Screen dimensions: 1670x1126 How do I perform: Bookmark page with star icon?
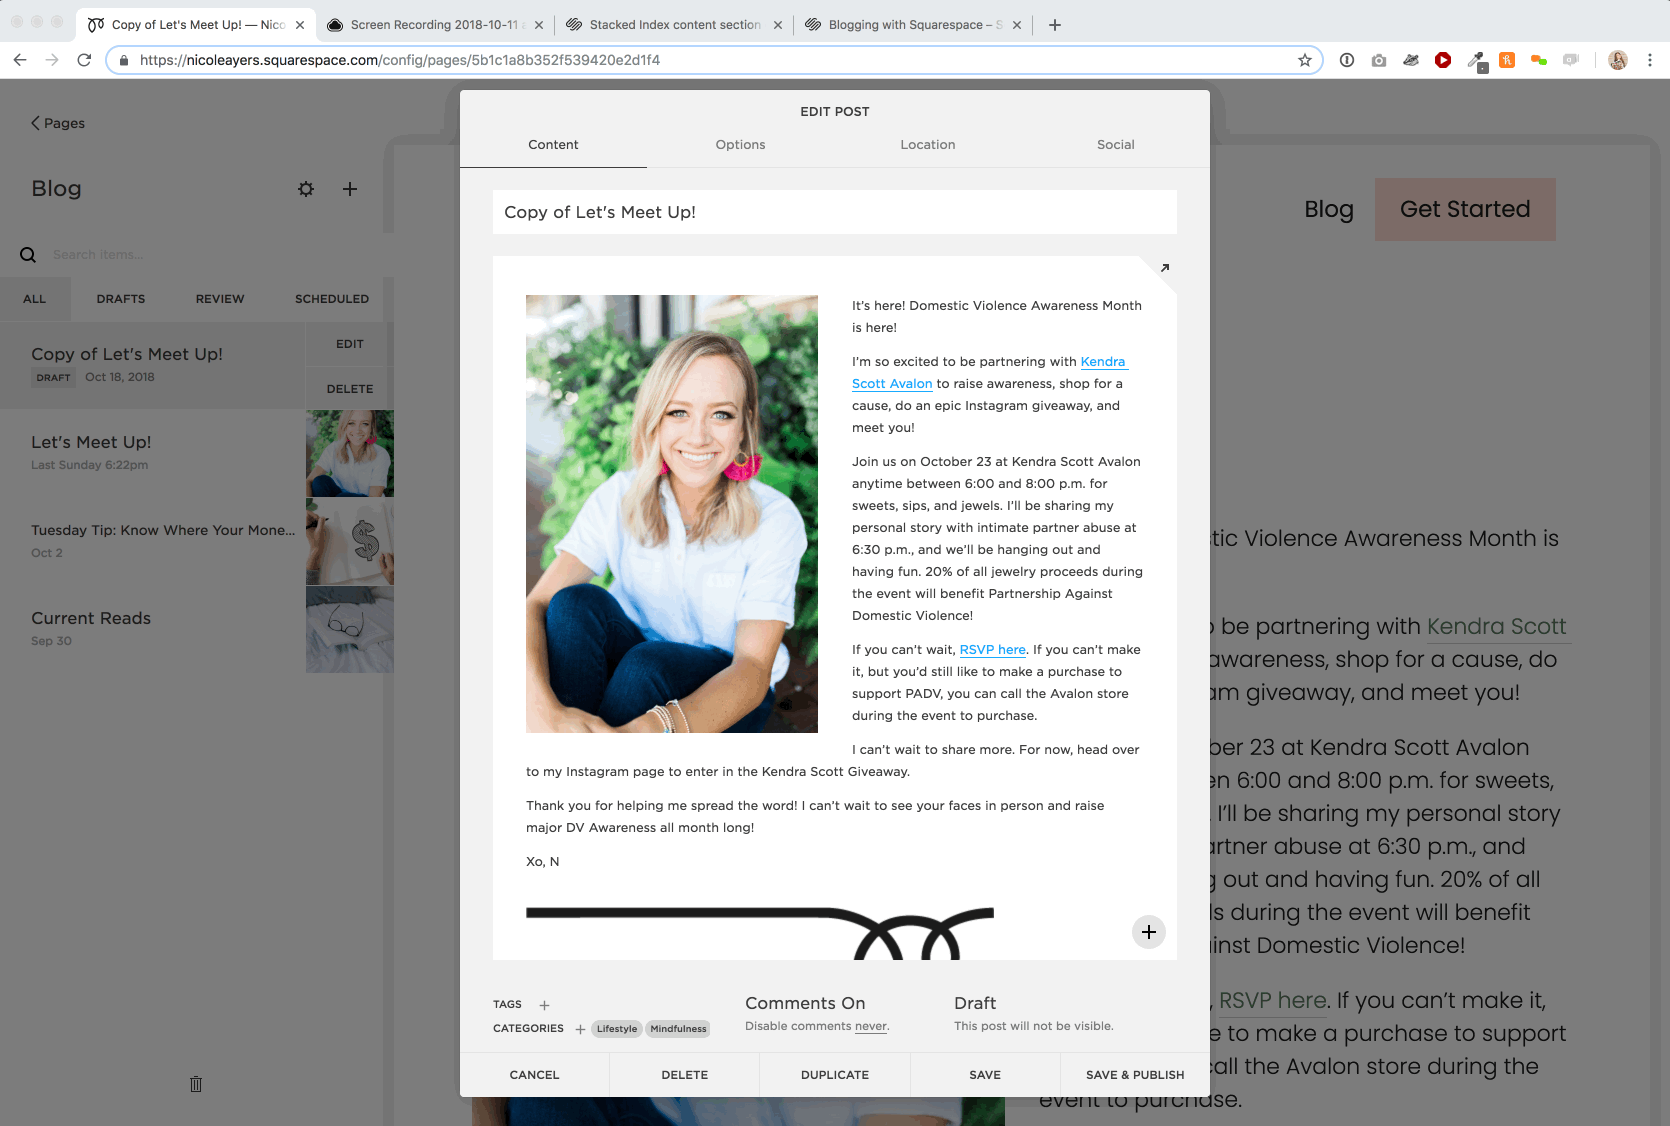[x=1305, y=60]
